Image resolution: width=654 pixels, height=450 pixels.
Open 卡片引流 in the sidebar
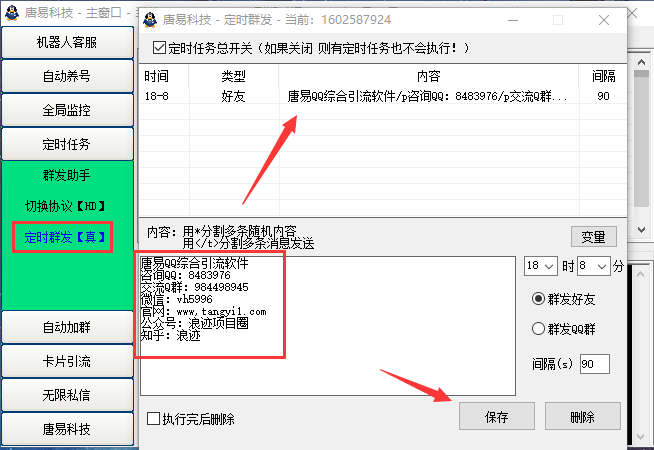click(67, 361)
